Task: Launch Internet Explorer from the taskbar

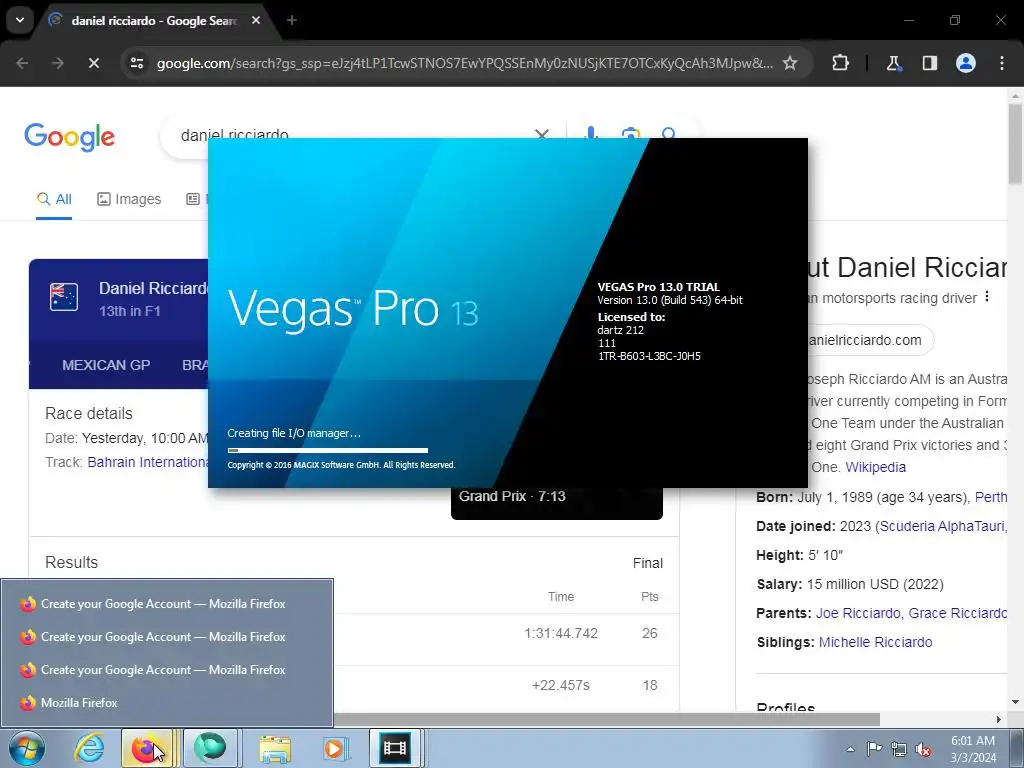Action: click(x=89, y=748)
